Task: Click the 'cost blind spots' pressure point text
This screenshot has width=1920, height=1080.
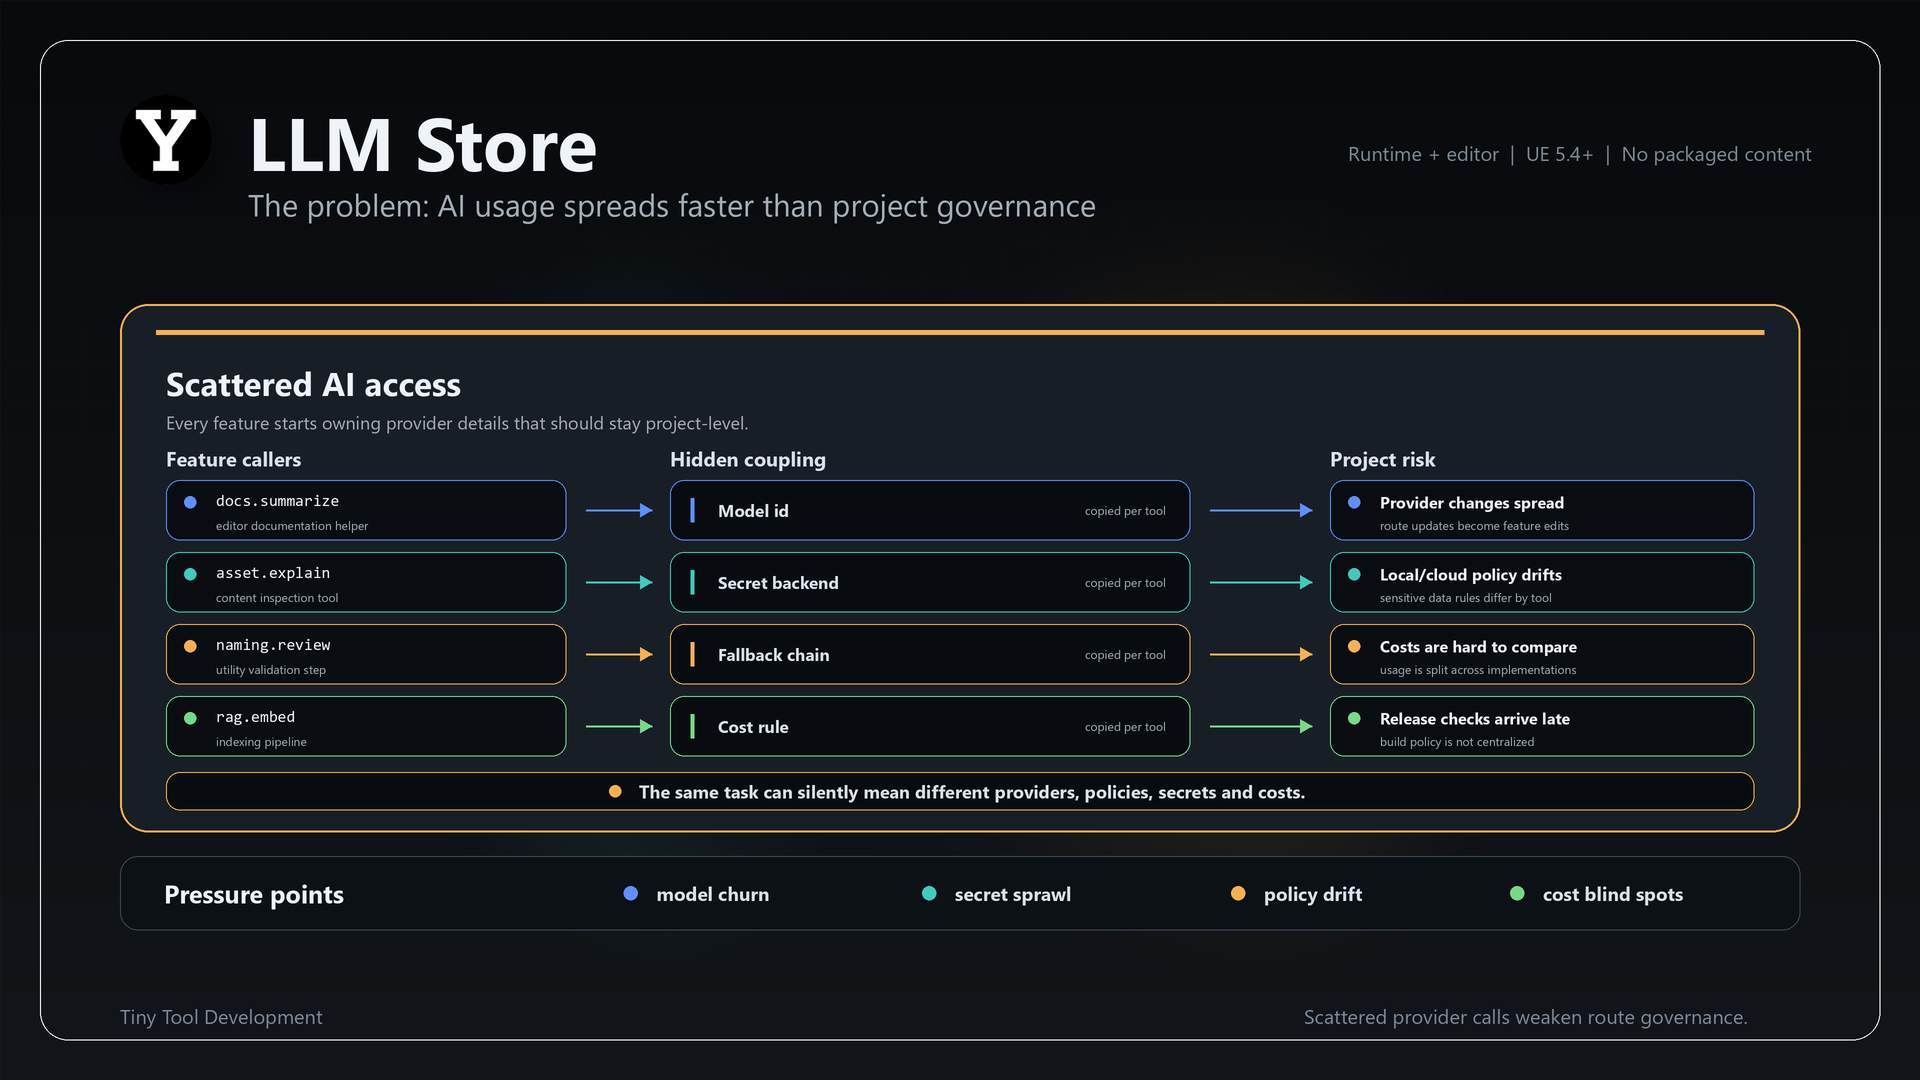Action: [1613, 894]
